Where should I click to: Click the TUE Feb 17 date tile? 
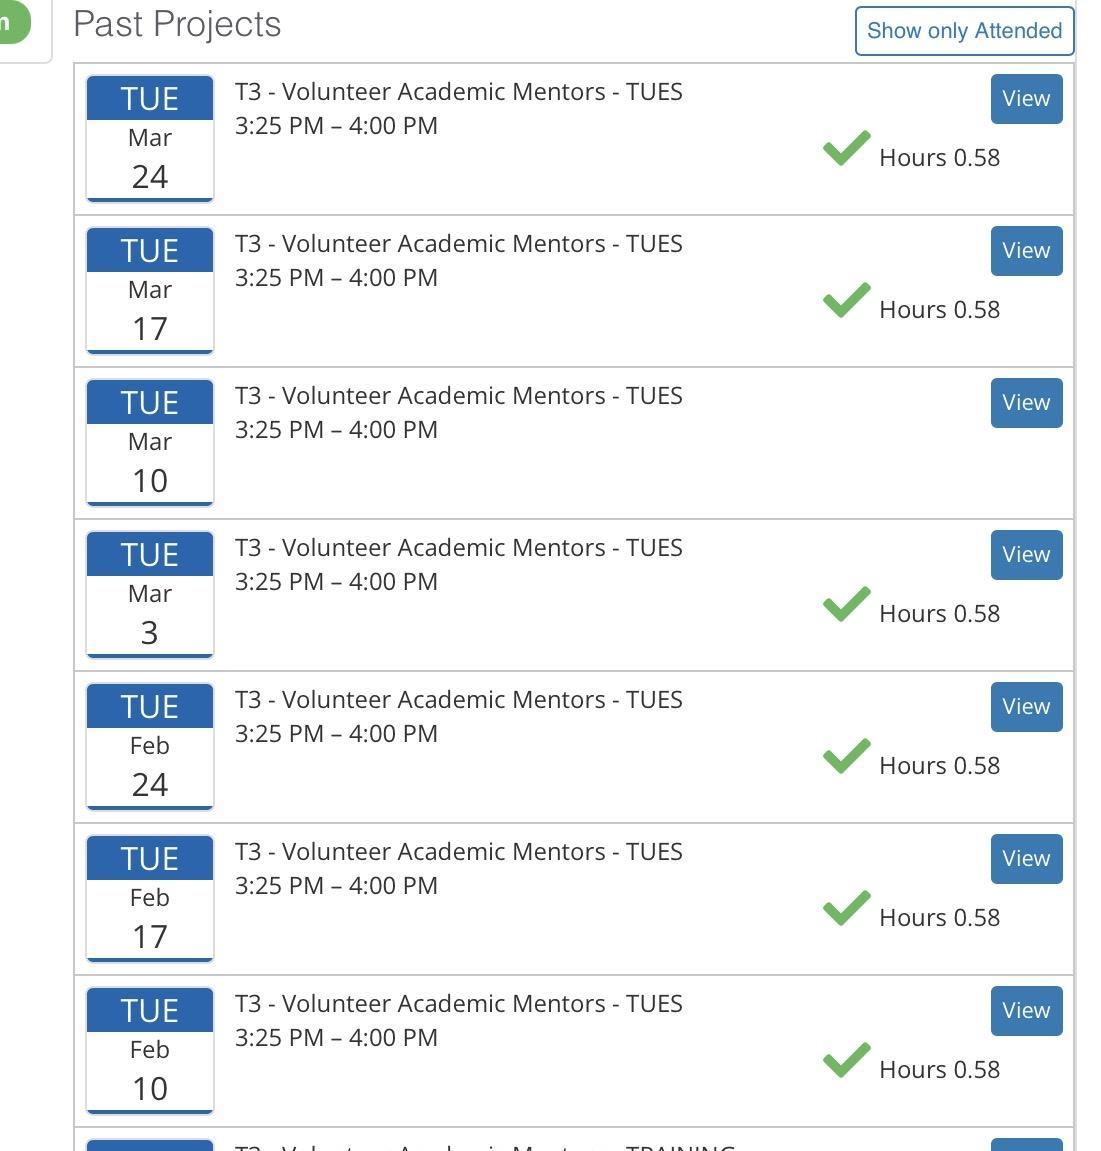coord(150,899)
